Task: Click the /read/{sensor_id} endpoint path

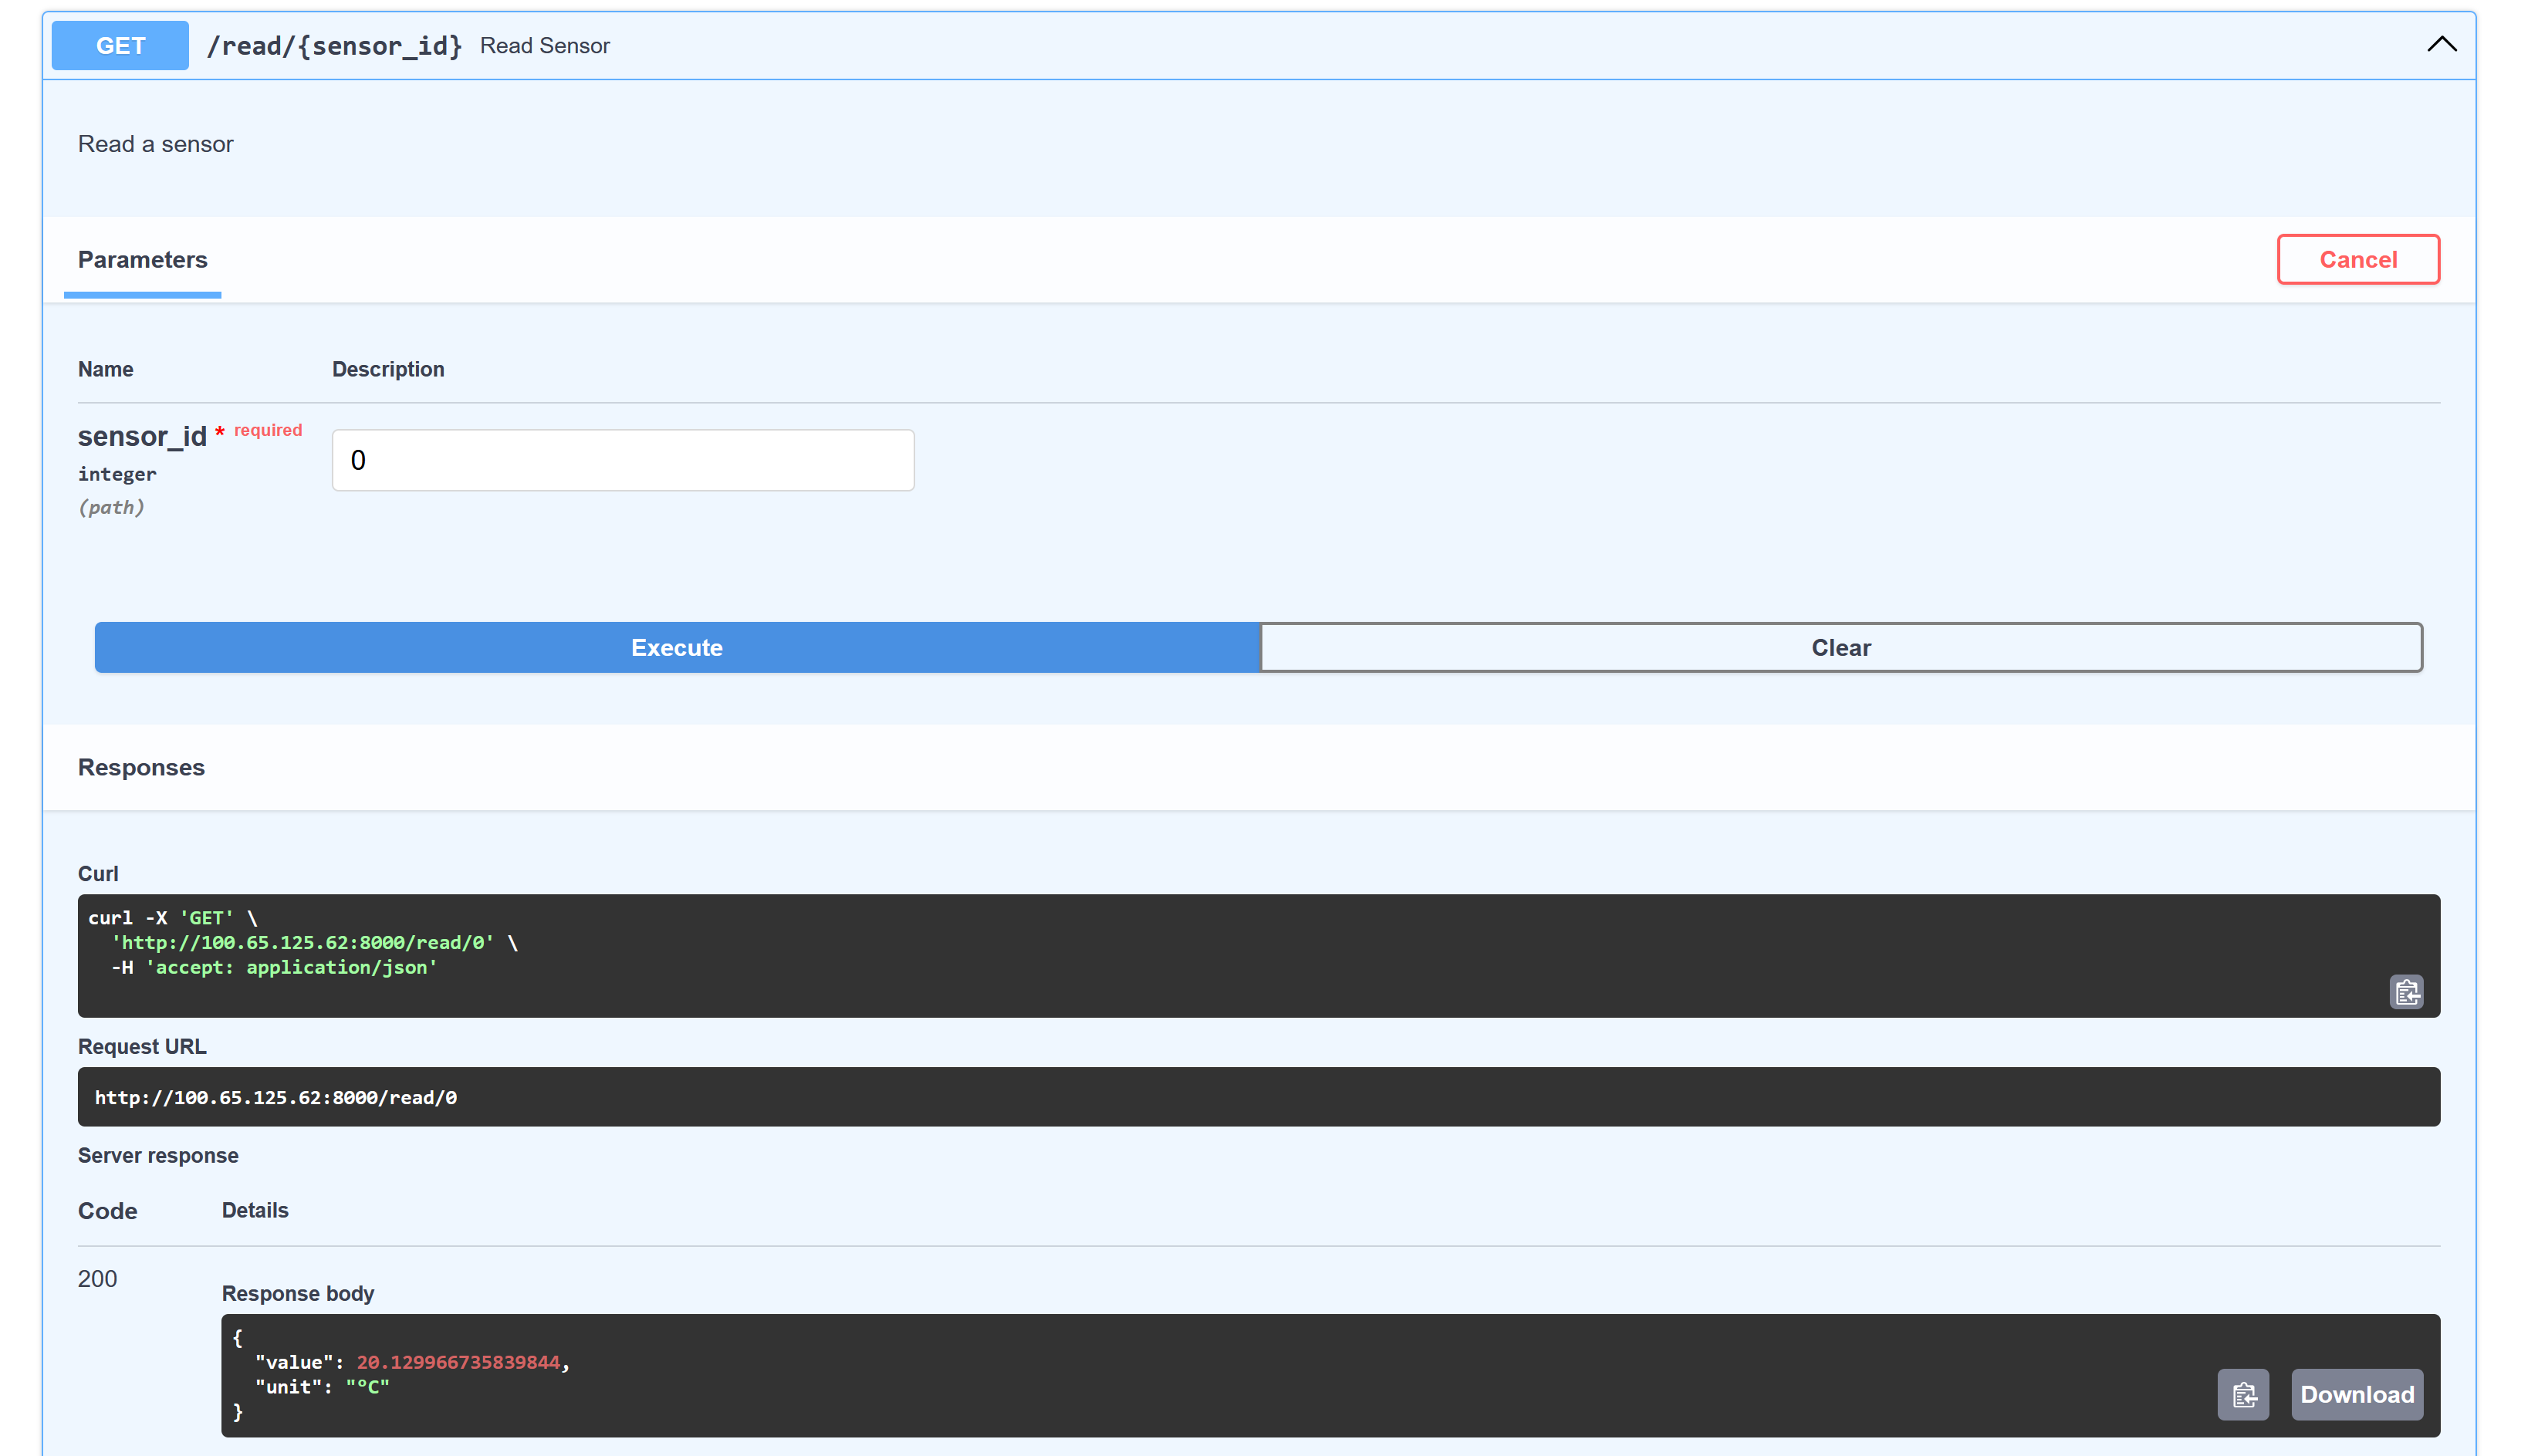Action: pos(334,45)
